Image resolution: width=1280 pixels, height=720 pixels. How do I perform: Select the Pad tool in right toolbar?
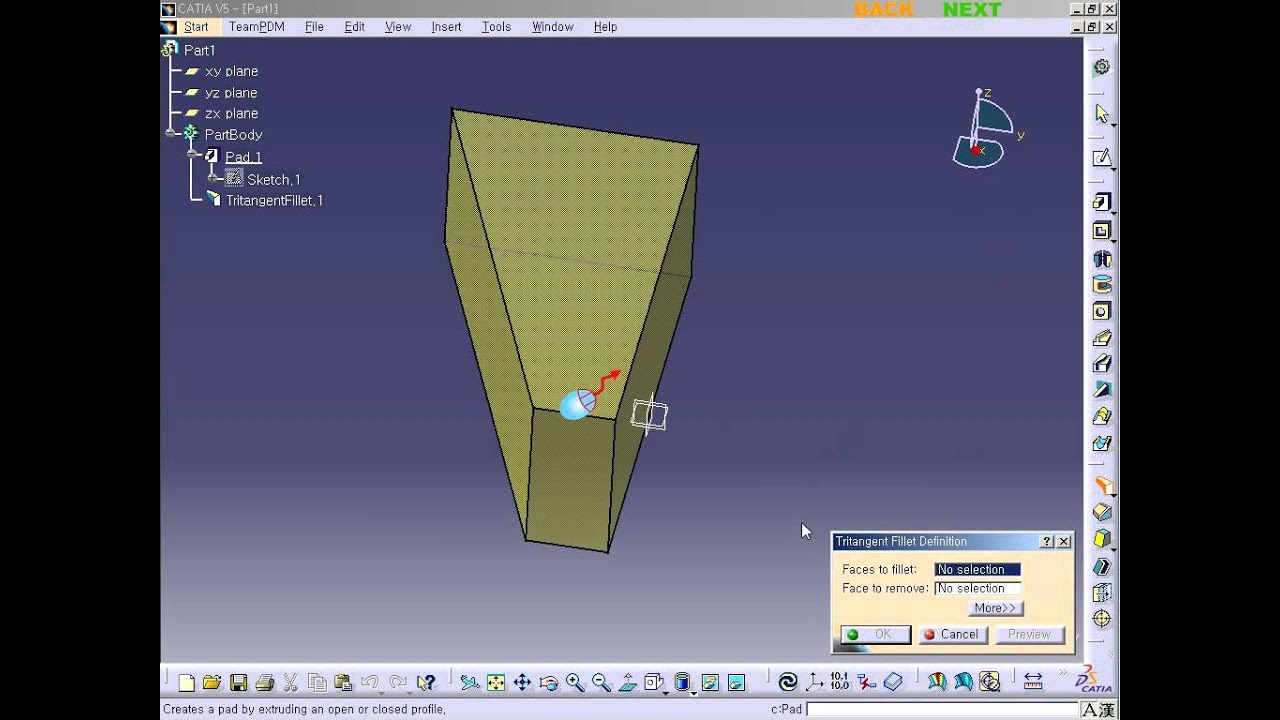[x=1101, y=202]
